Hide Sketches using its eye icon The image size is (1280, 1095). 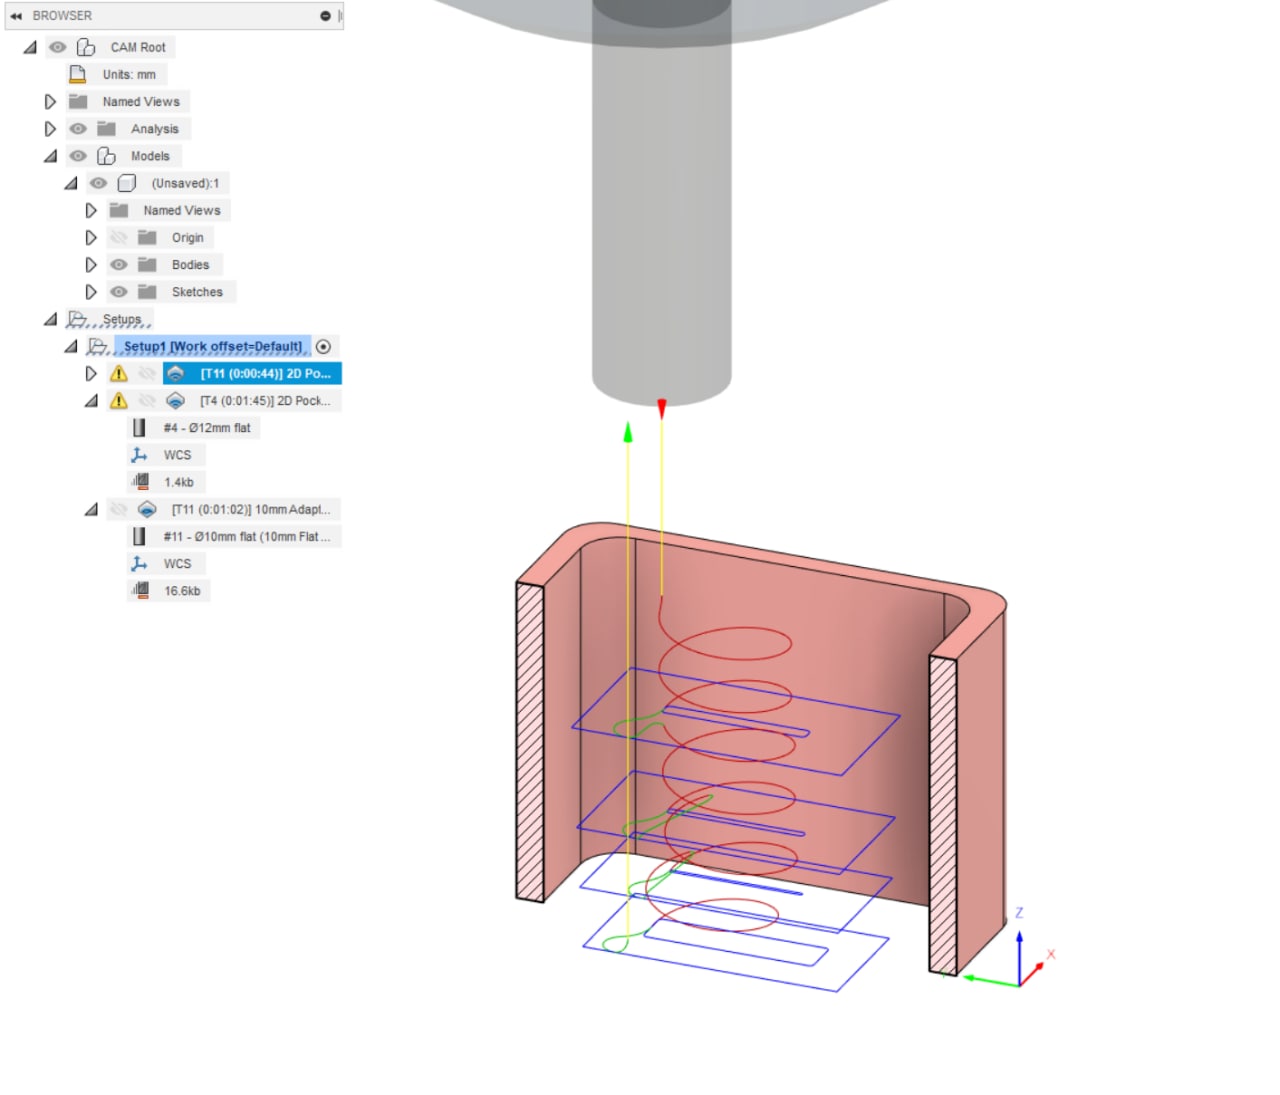click(x=119, y=292)
